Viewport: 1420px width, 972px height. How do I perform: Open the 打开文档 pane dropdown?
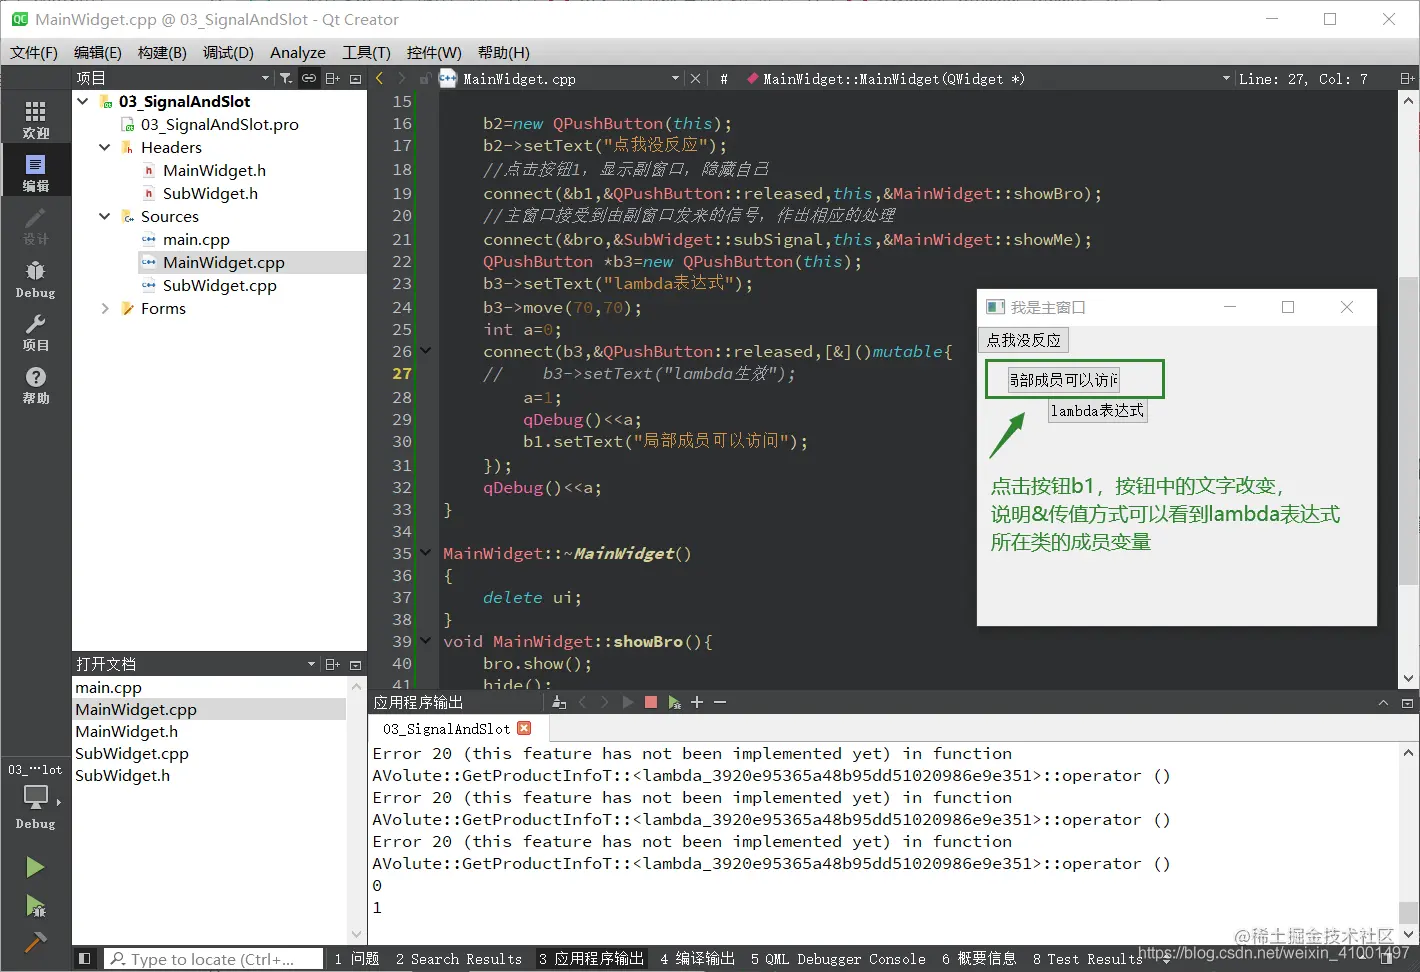click(311, 664)
